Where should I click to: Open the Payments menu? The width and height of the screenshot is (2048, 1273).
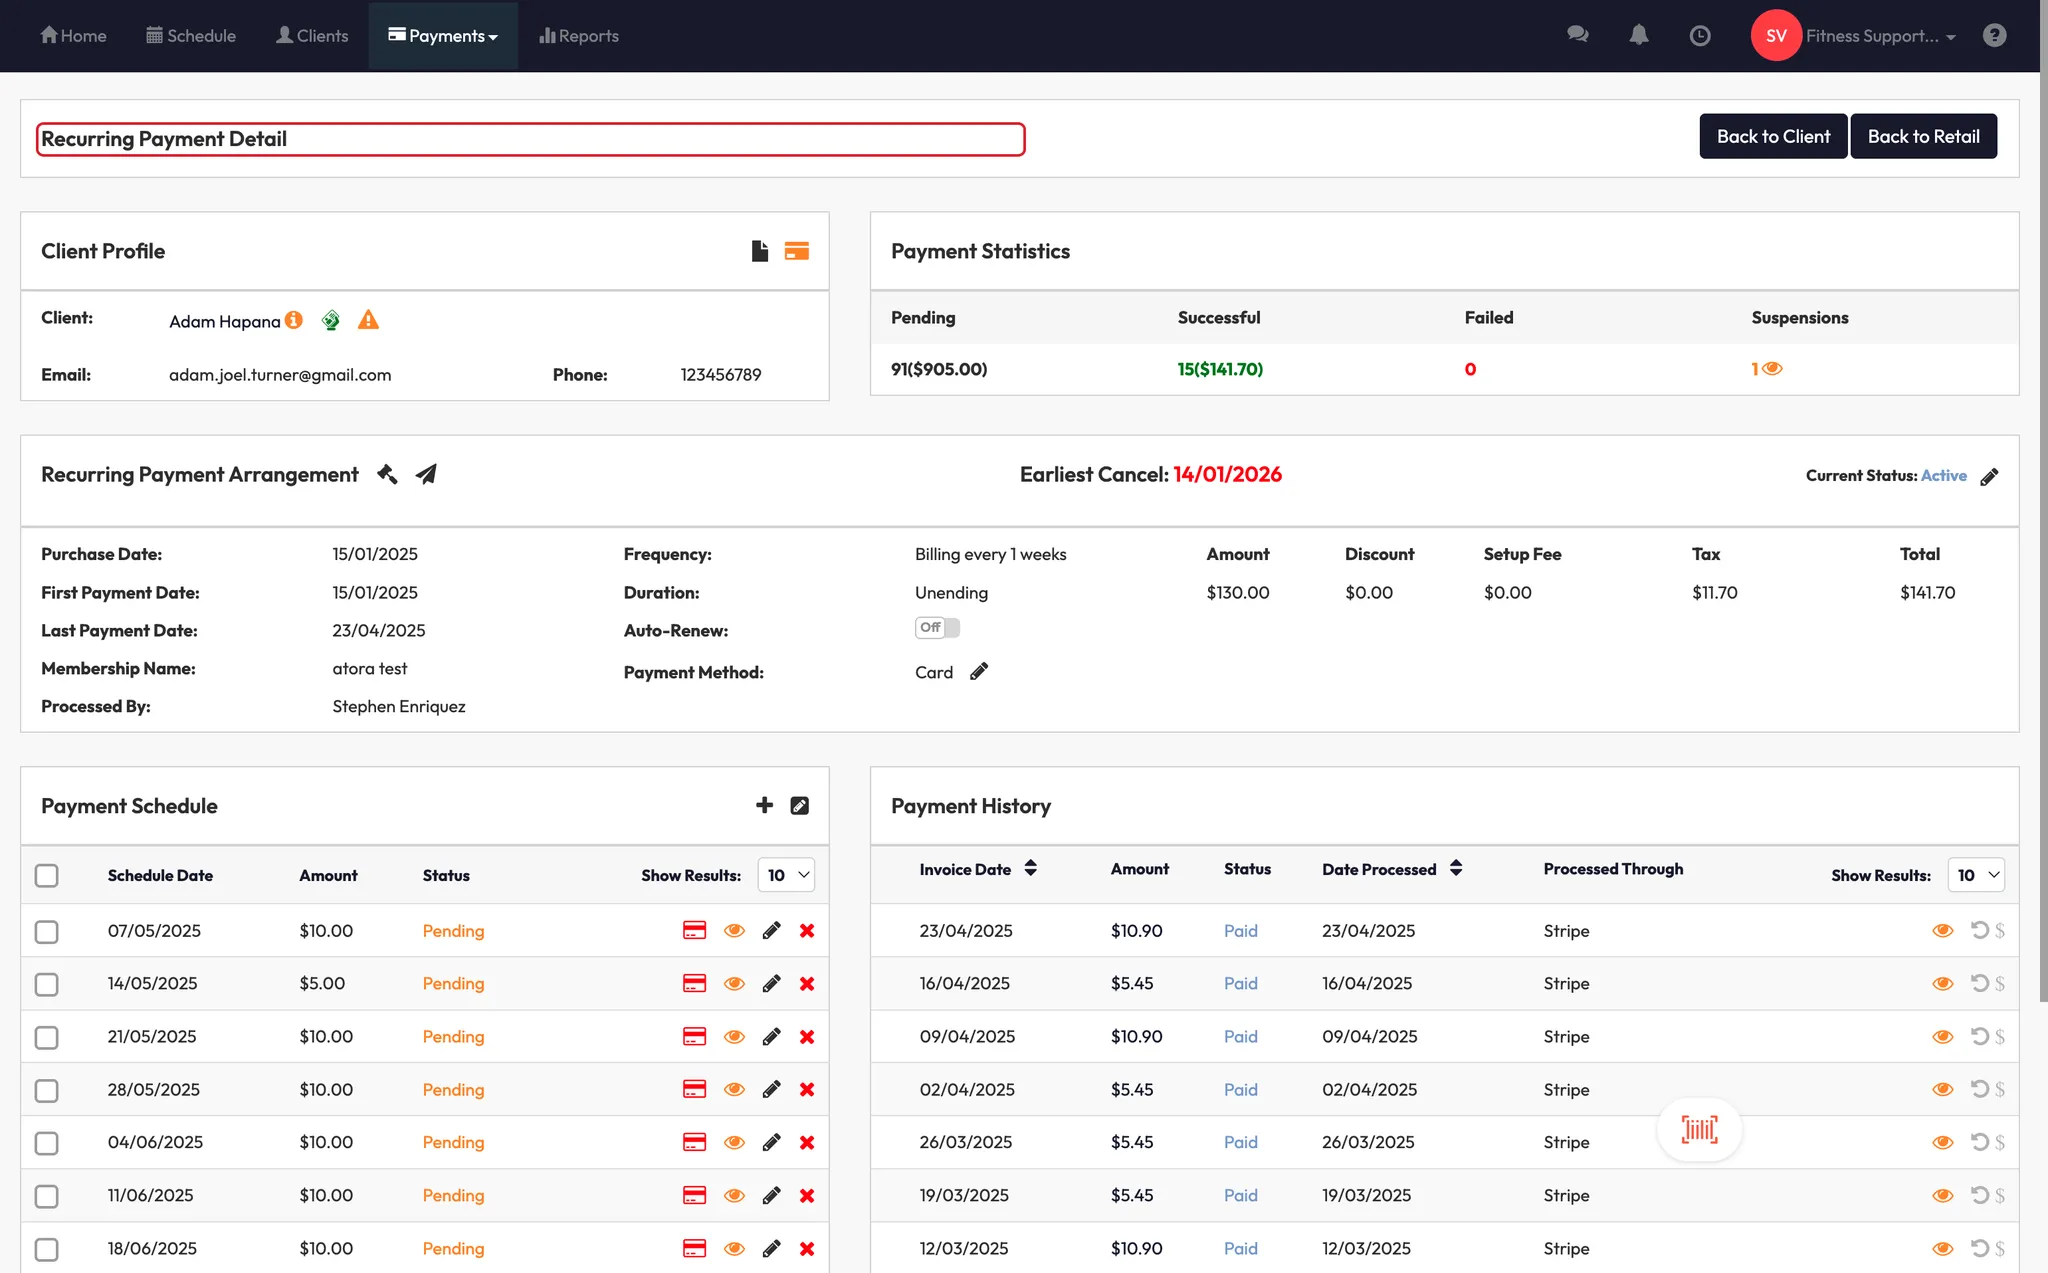(443, 36)
